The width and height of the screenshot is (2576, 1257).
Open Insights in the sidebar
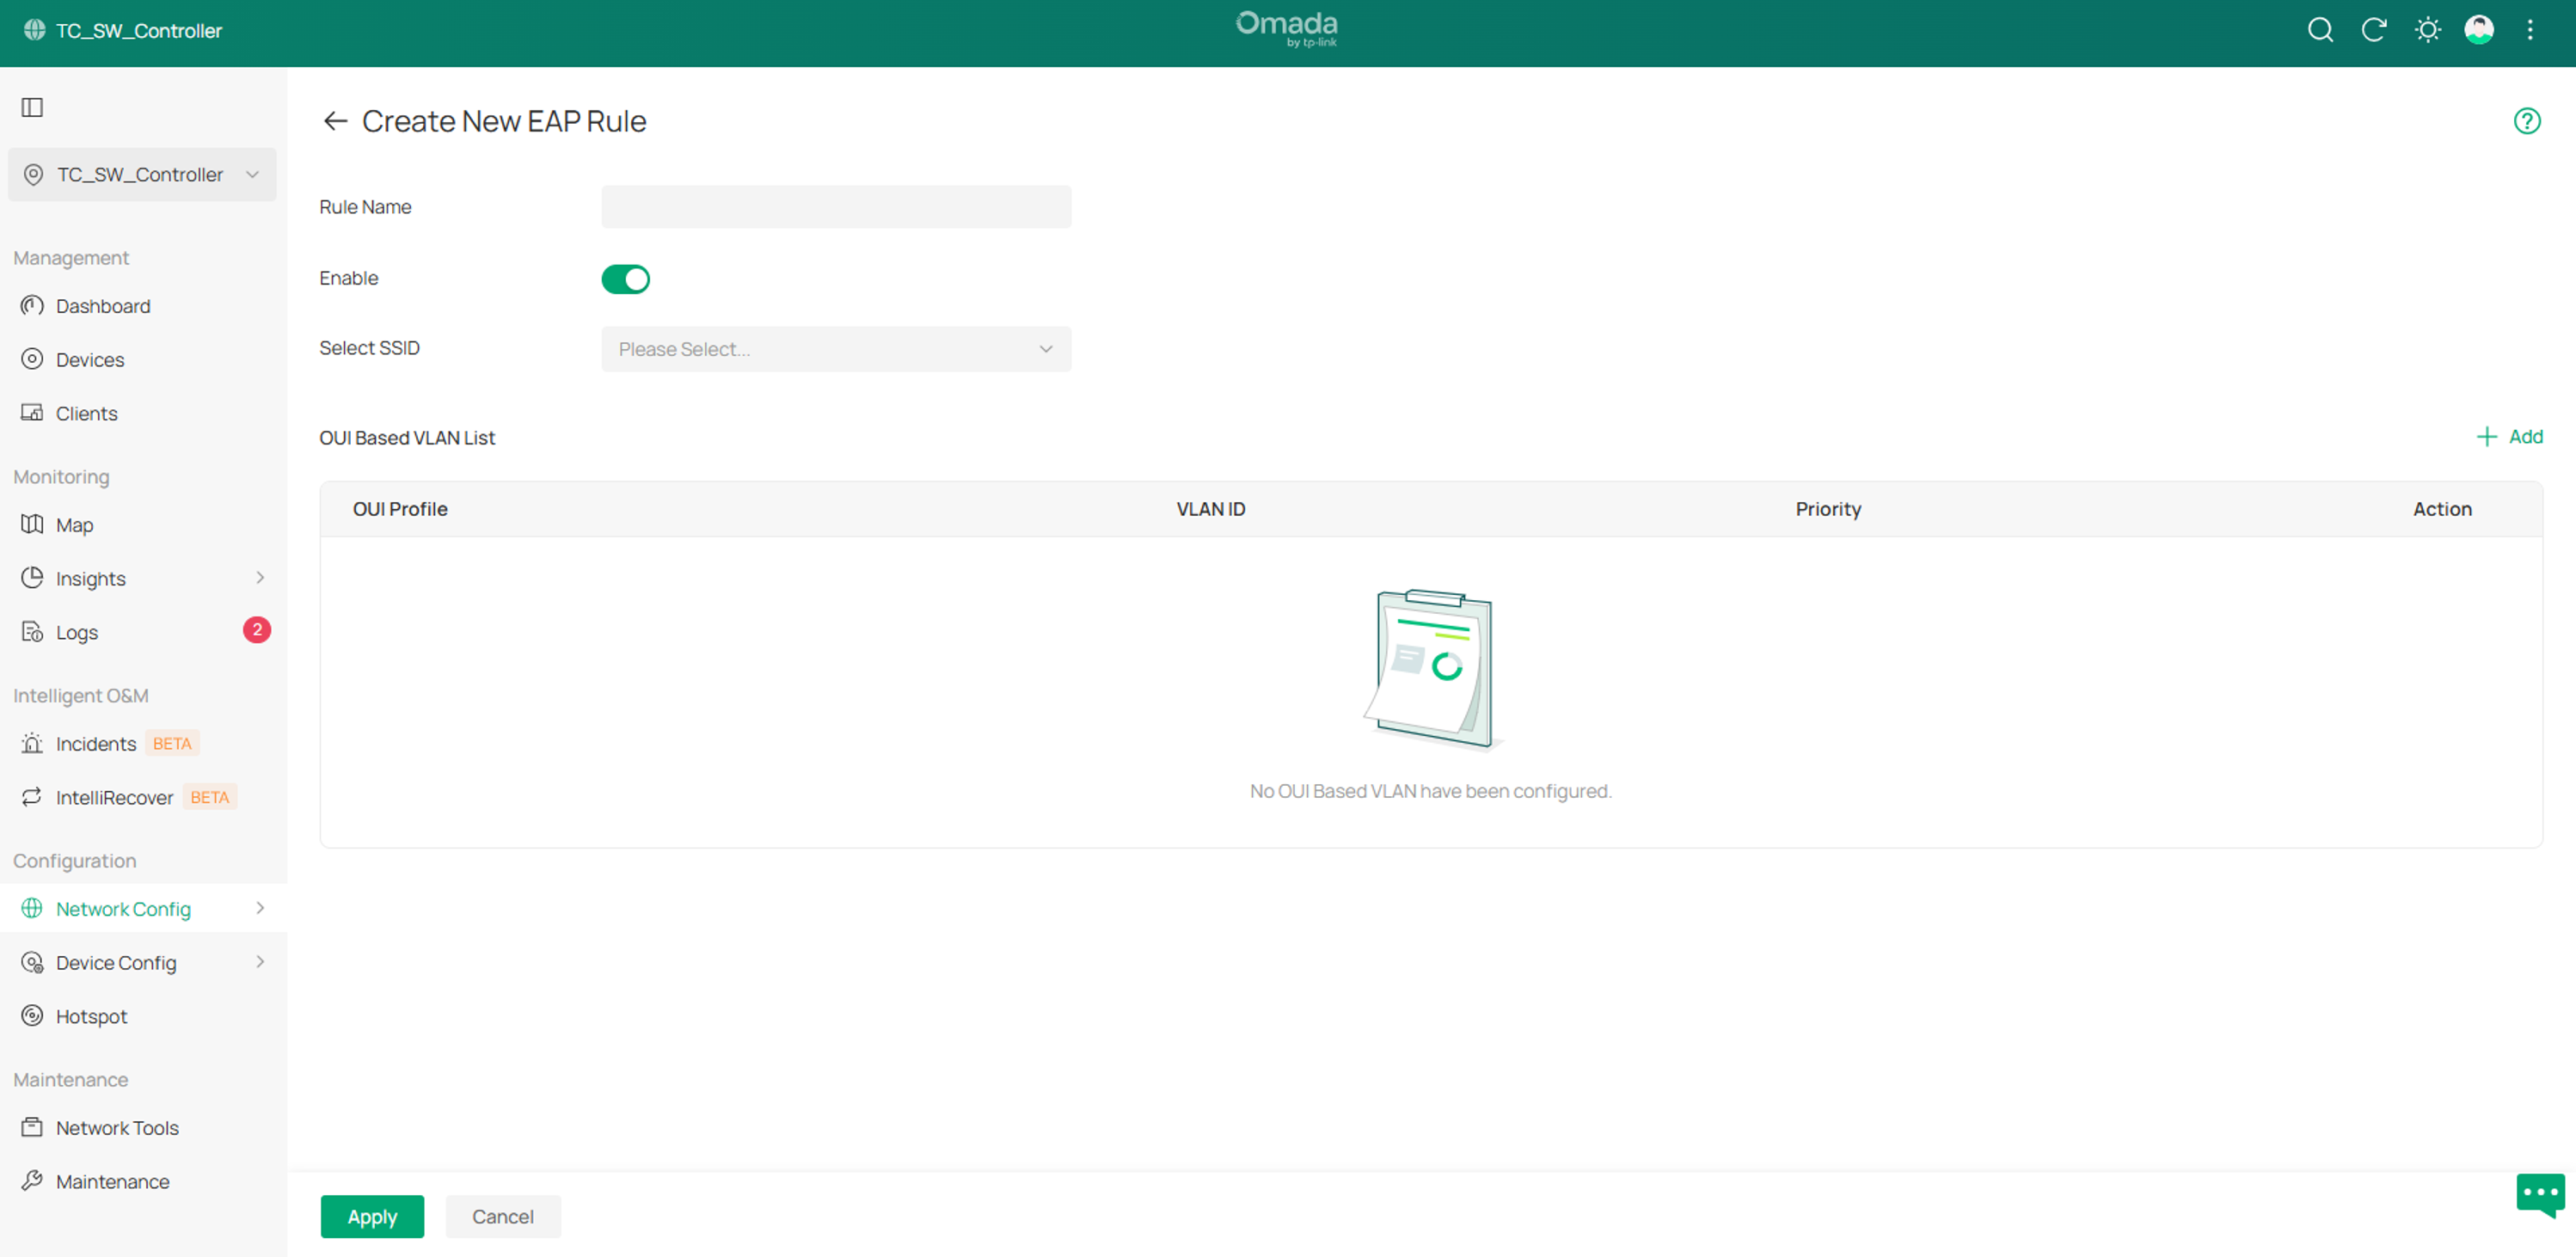tap(143, 578)
